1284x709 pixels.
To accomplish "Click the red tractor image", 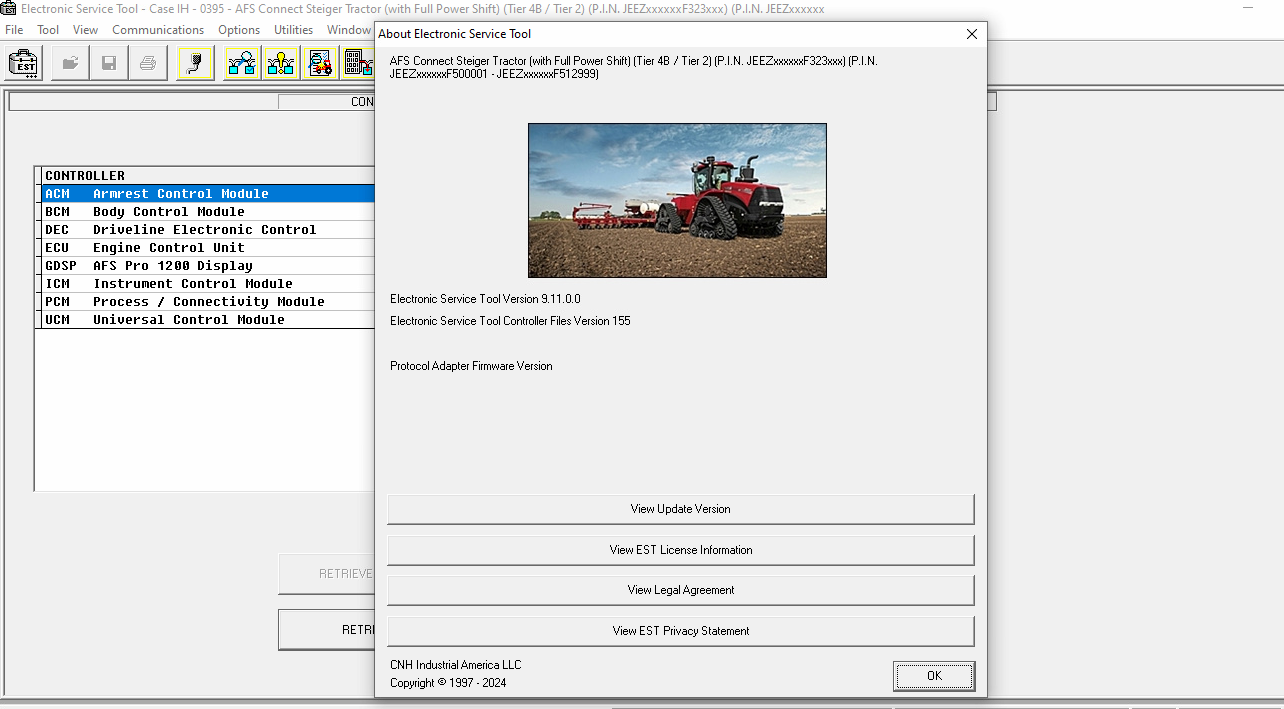I will [x=677, y=199].
